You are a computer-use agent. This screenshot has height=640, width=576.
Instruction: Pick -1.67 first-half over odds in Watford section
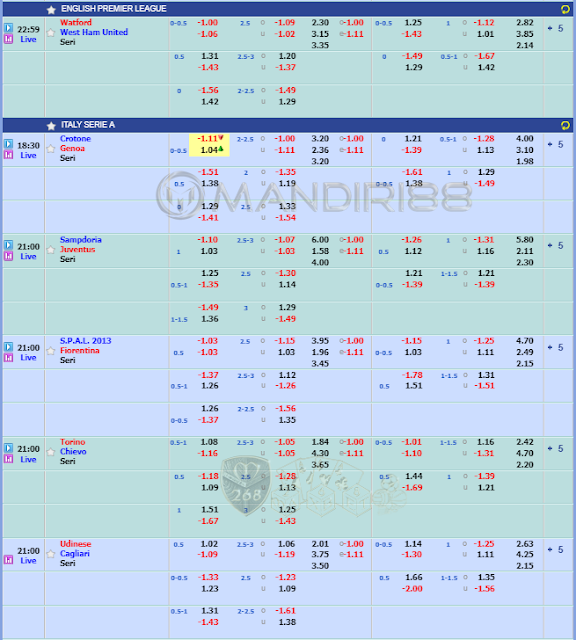pos(484,56)
